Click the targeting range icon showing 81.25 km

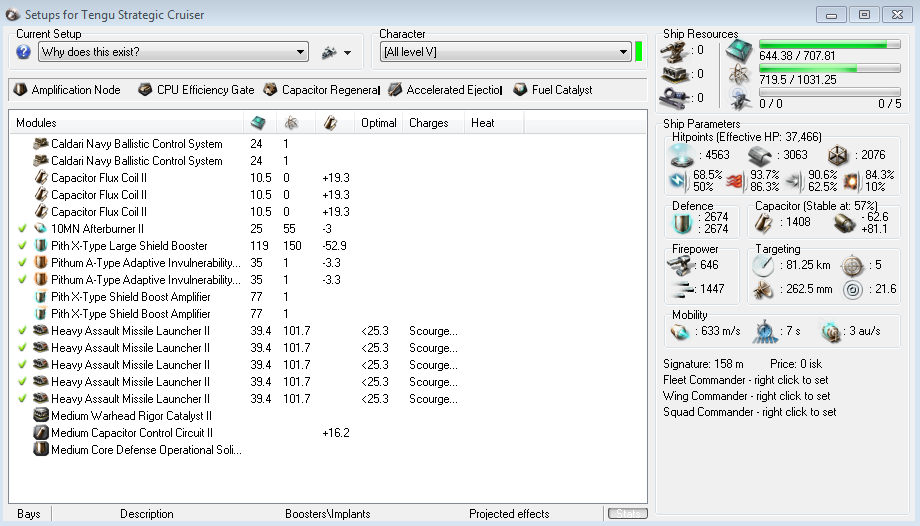pos(763,265)
